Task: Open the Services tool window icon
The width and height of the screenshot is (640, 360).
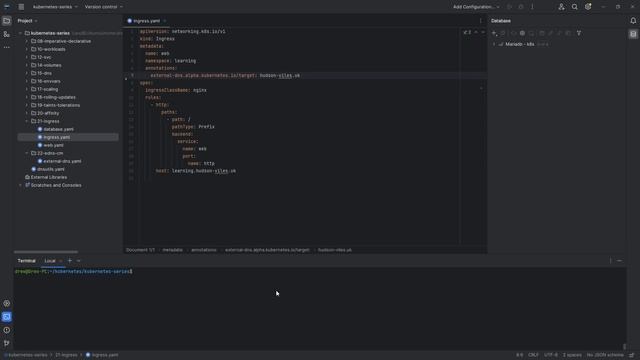Action: [x=7, y=303]
